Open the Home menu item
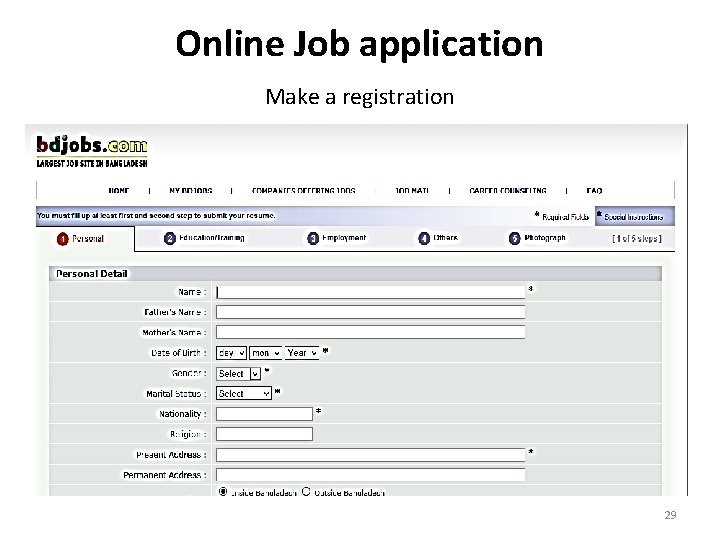This screenshot has height=540, width=720. pos(118,191)
